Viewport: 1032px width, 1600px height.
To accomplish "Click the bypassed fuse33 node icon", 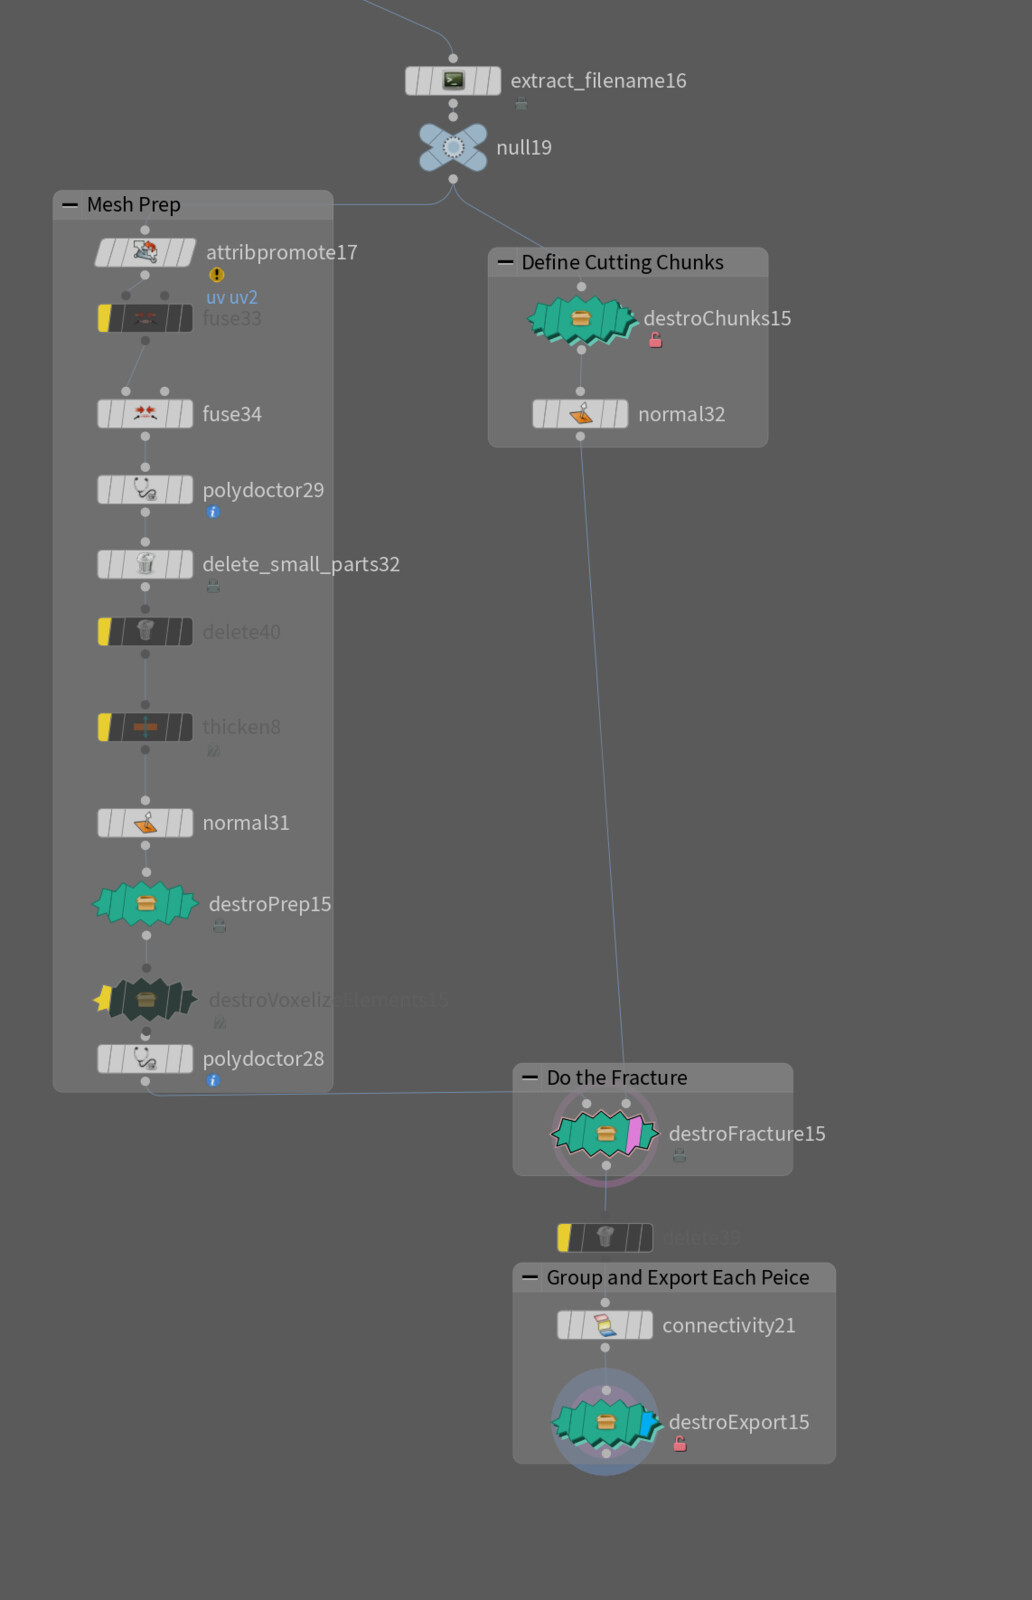I will tap(145, 318).
